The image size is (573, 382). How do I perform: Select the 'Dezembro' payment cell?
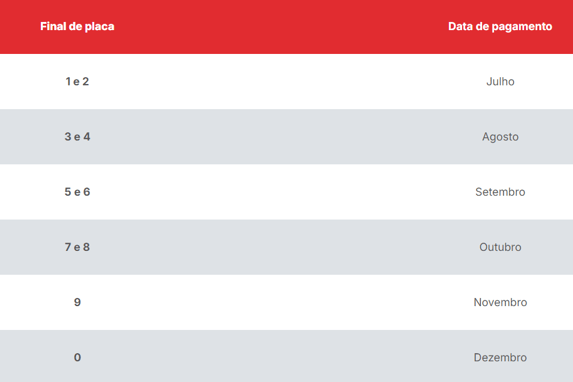coord(500,358)
